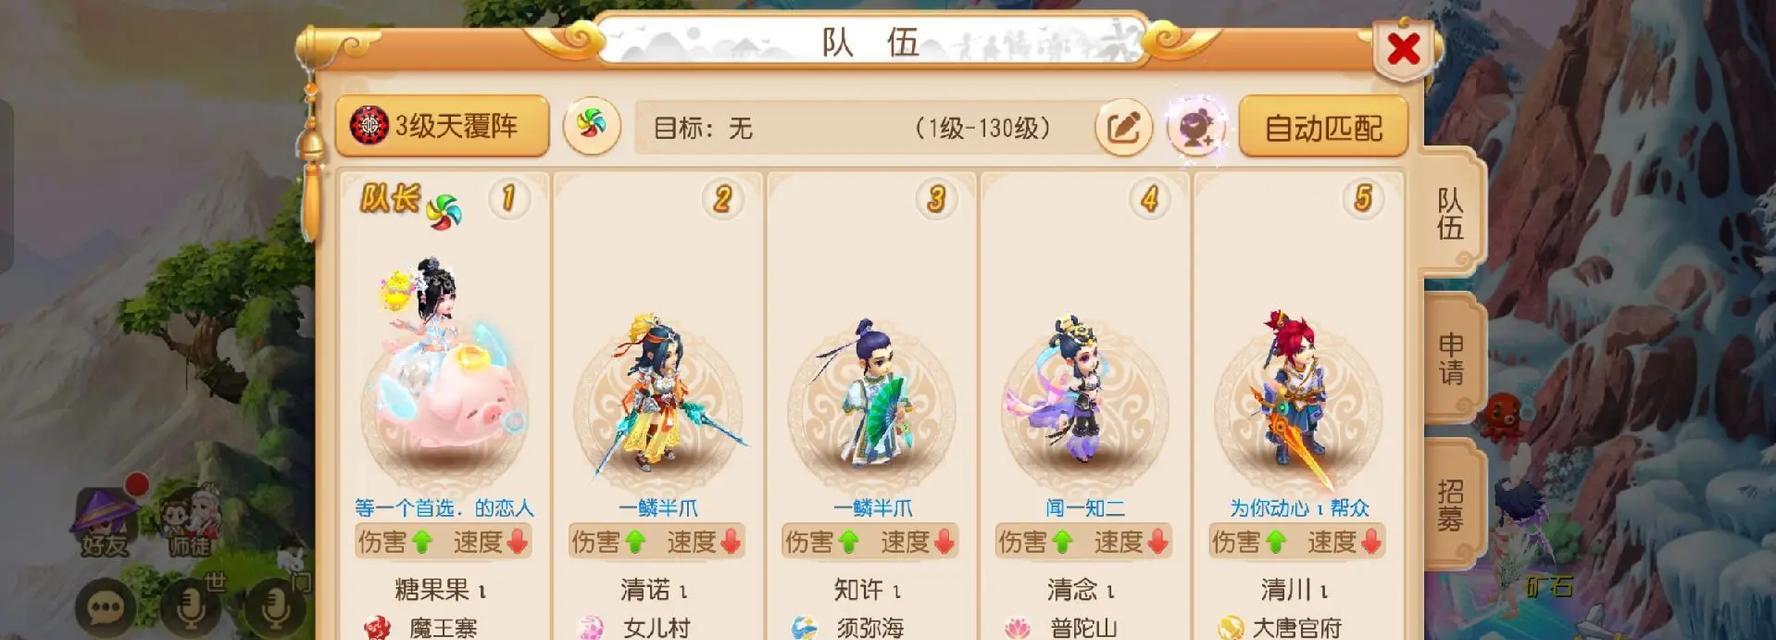1776x640 pixels.
Task: Start 自动匹配 auto matching
Action: coord(1323,126)
